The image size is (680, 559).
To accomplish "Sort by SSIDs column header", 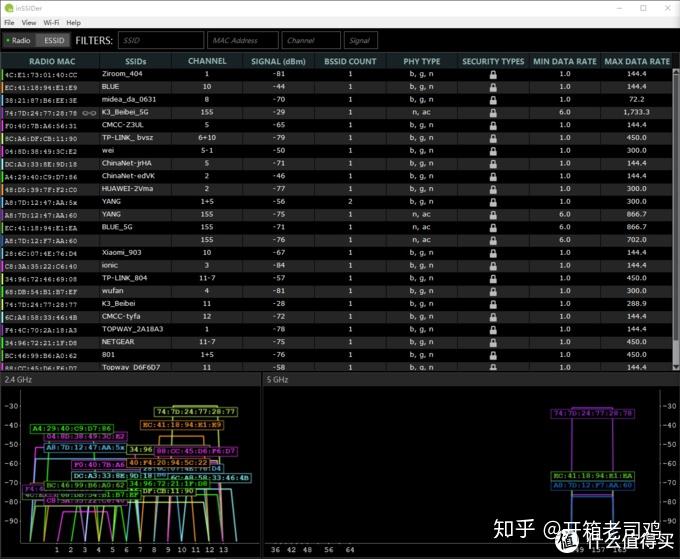I will [x=136, y=62].
